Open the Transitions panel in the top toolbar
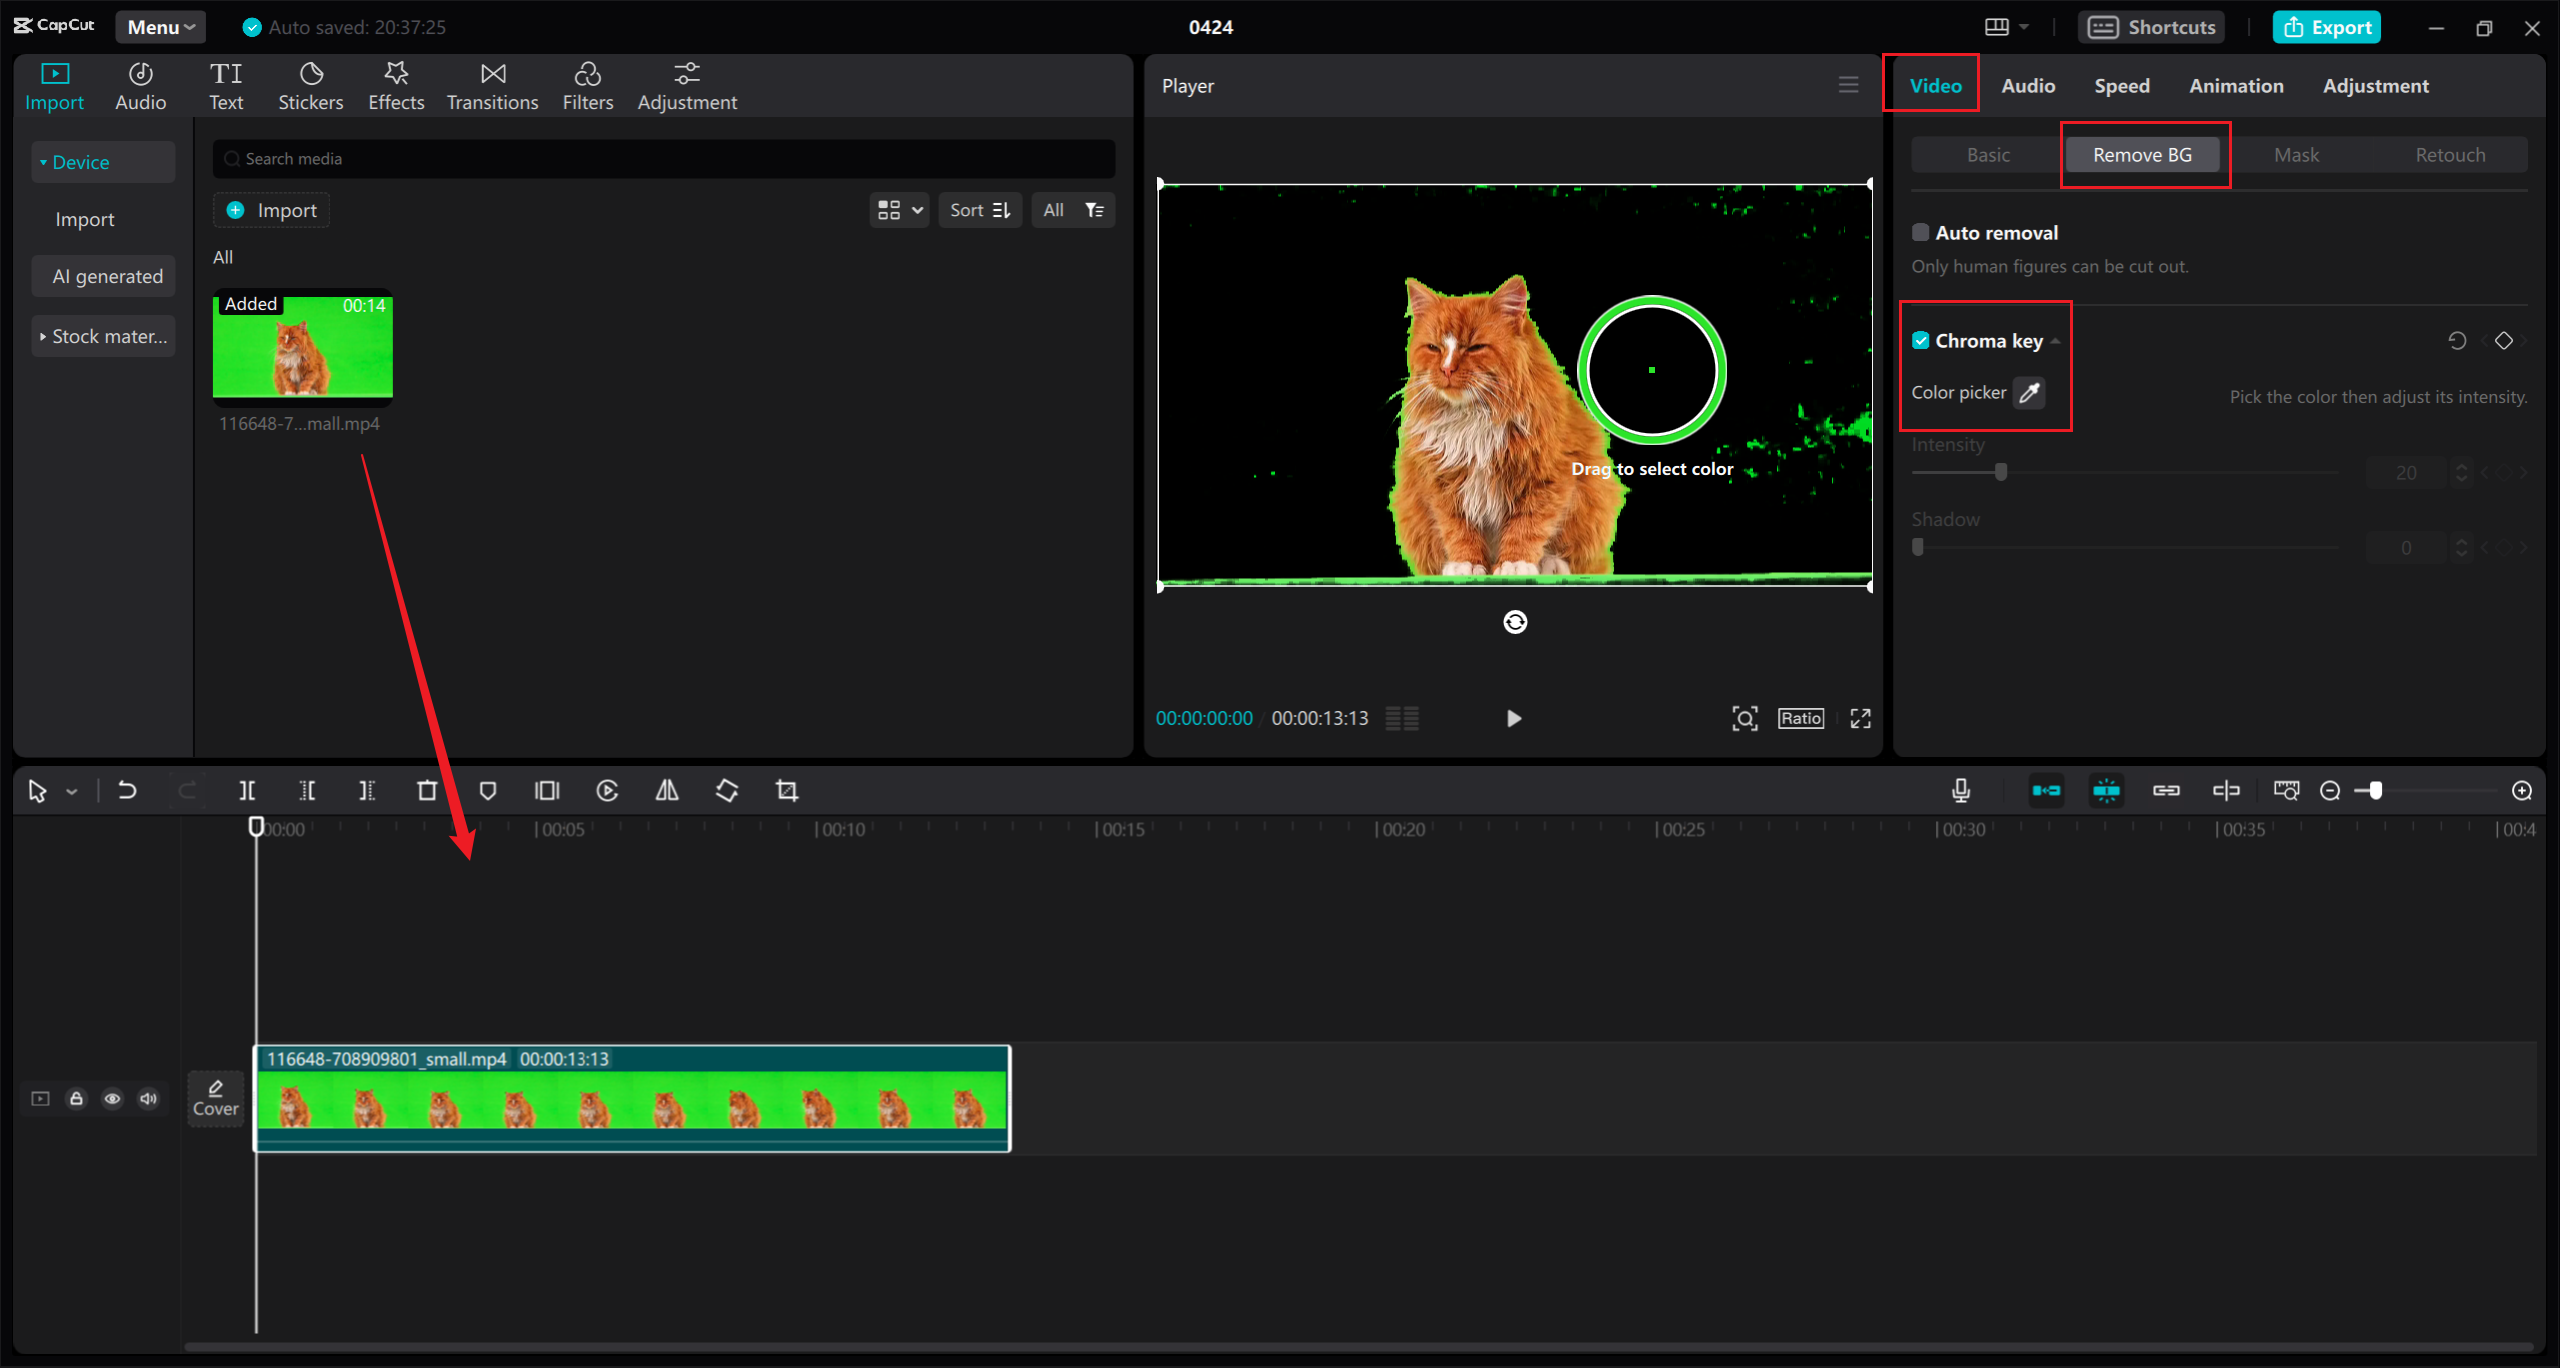Viewport: 2560px width, 1368px height. [x=492, y=85]
